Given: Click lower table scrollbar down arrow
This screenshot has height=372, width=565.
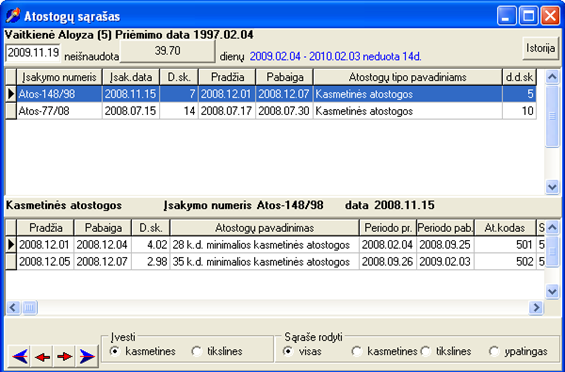Looking at the screenshot, I should click(552, 291).
